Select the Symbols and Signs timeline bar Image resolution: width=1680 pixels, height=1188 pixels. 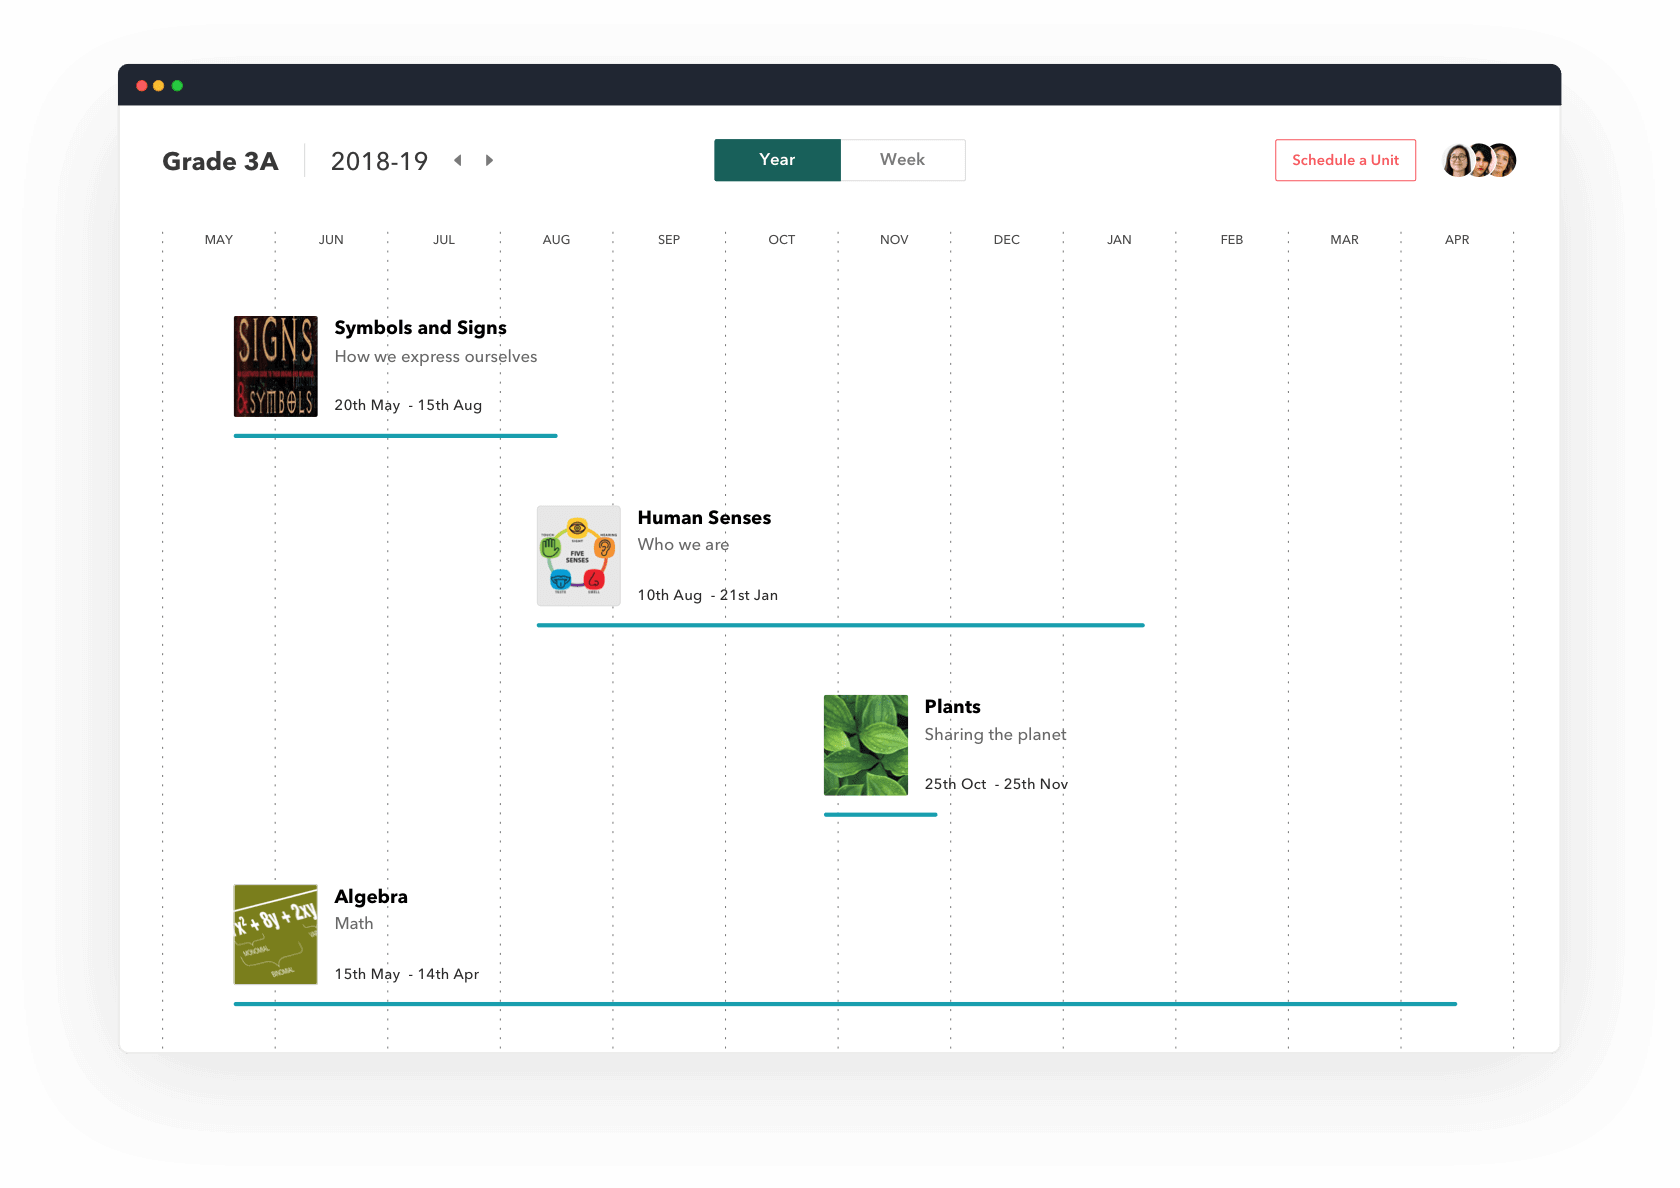395,436
